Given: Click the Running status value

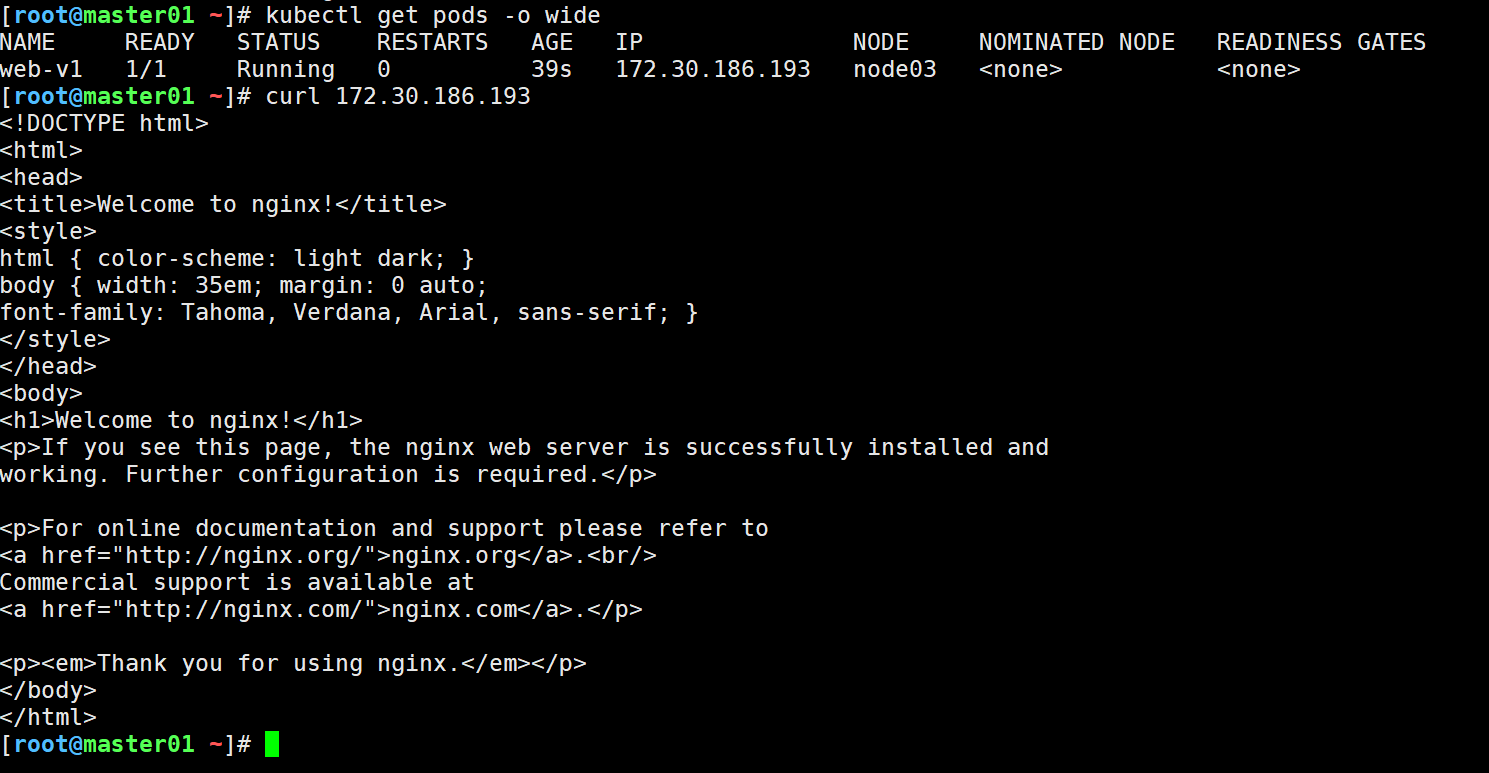Looking at the screenshot, I should coord(285,69).
